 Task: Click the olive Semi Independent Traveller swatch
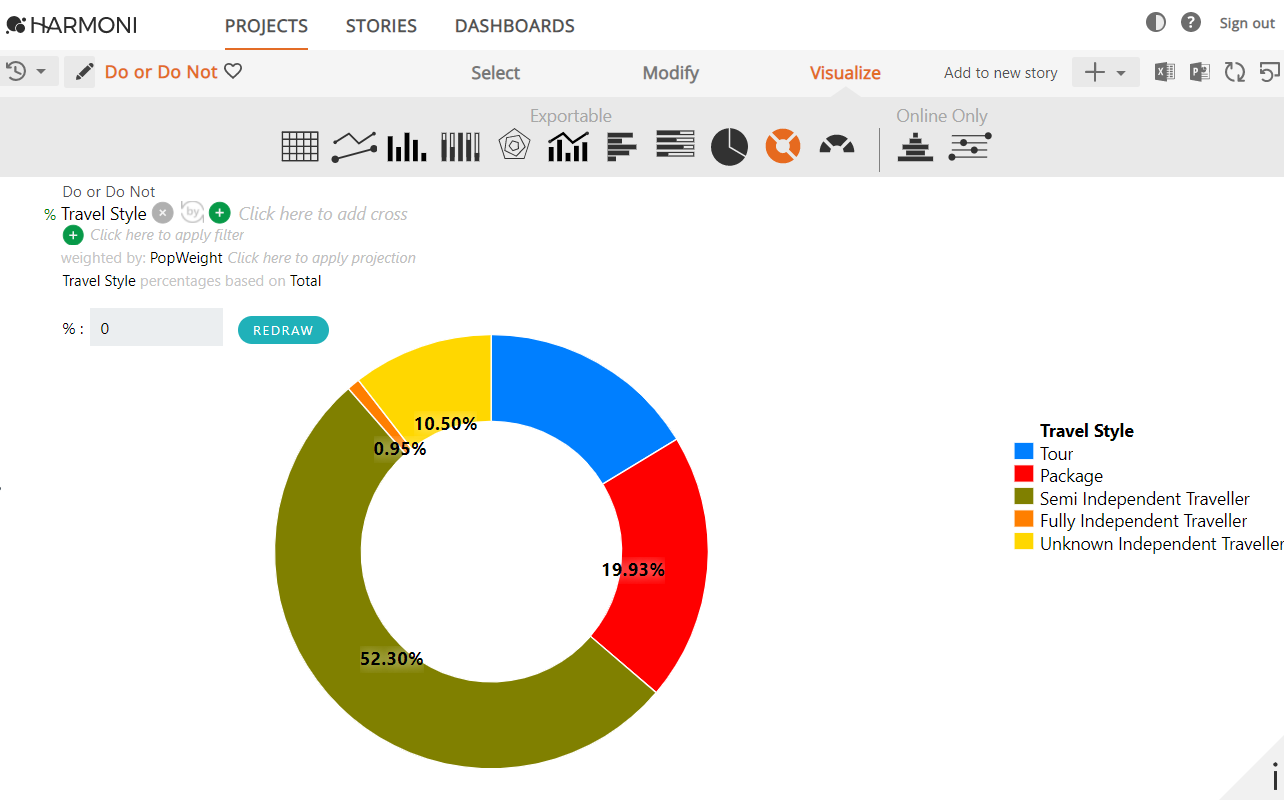click(x=1024, y=498)
